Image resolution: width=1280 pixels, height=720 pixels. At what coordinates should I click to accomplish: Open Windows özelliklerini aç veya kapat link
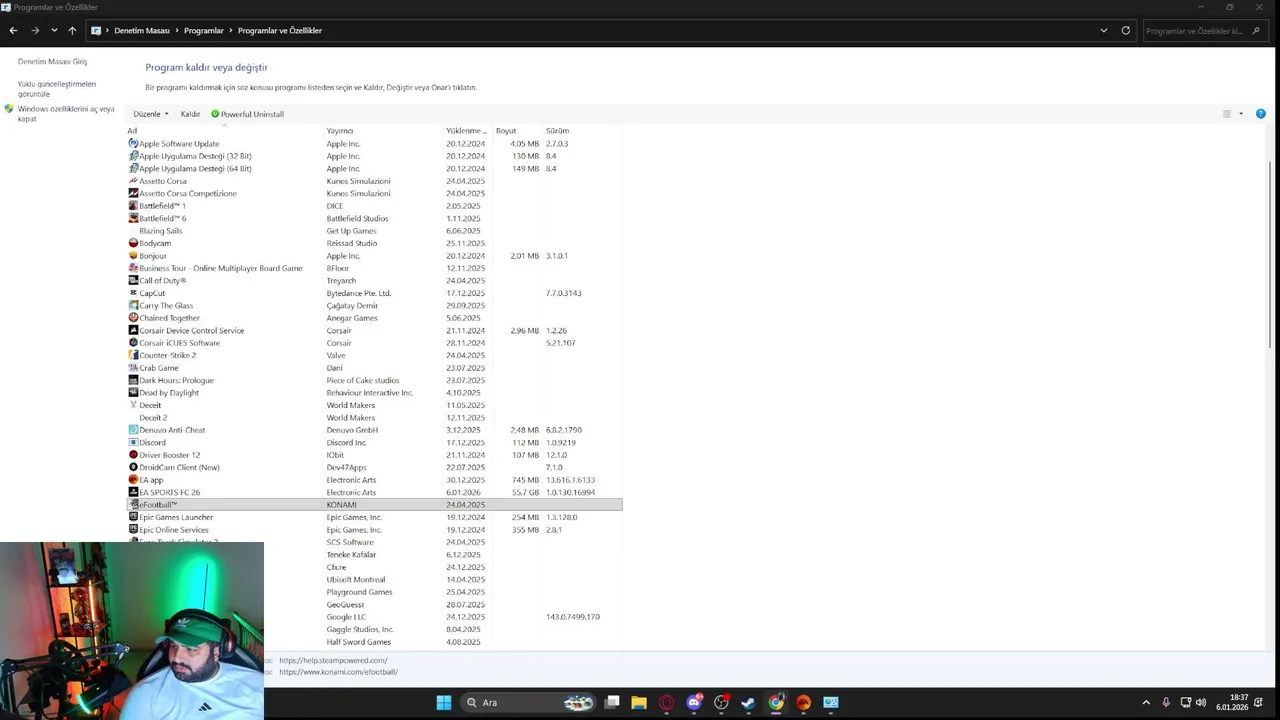click(x=66, y=114)
